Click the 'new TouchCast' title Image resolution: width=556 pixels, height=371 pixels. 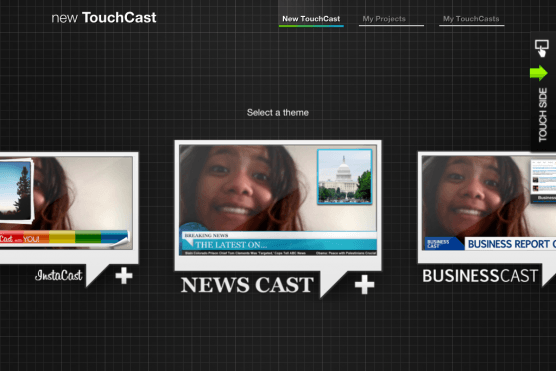pos(104,18)
